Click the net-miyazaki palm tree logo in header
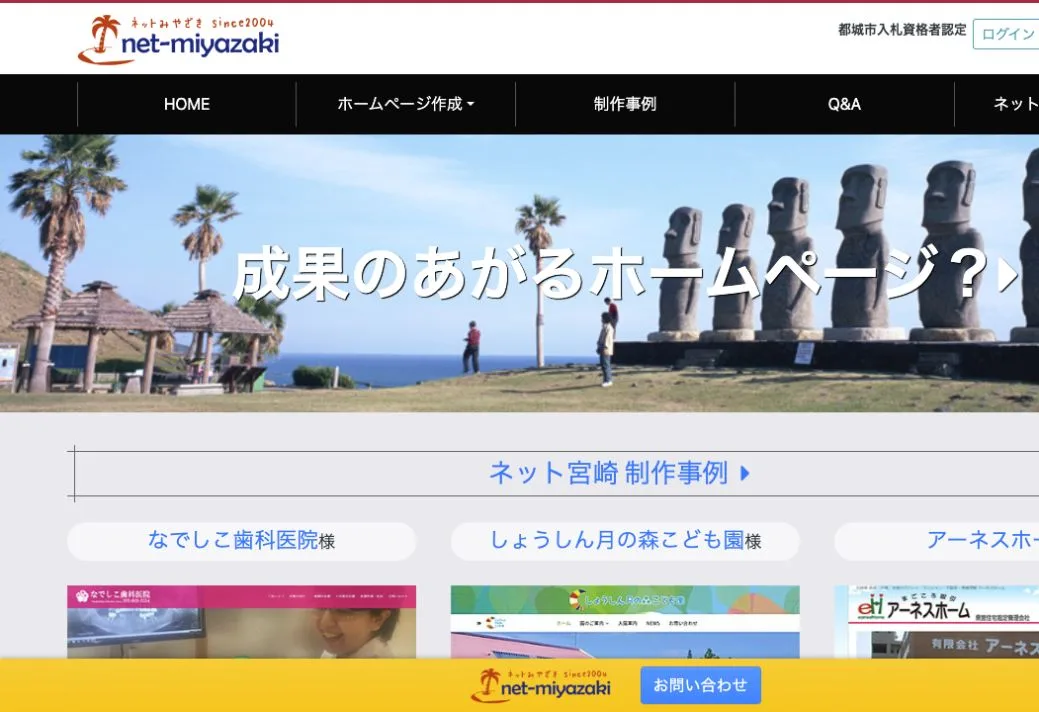1039x712 pixels. pos(178,40)
